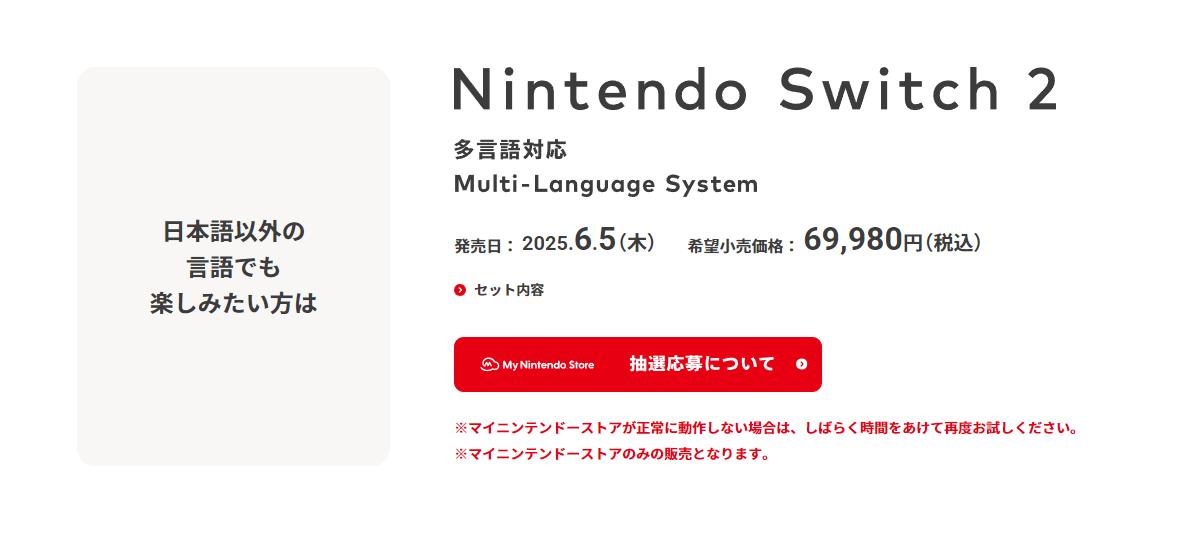This screenshot has height=535, width=1193.
Task: Click the My Nintendo Store text in red button
Action: [548, 365]
